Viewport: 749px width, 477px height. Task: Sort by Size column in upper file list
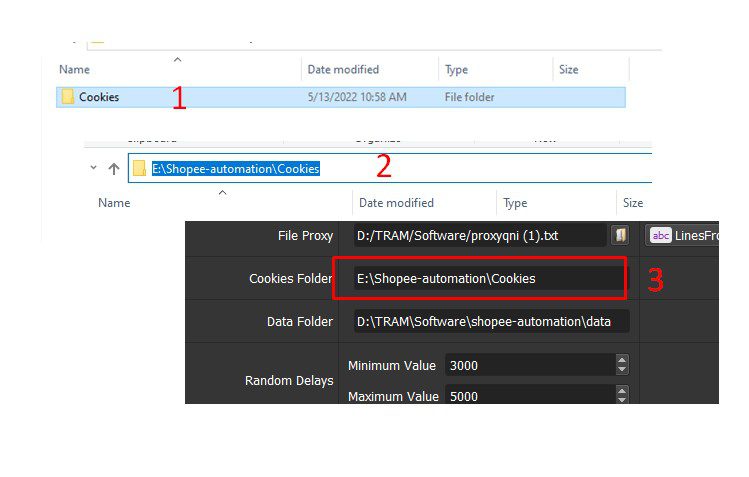[x=568, y=69]
